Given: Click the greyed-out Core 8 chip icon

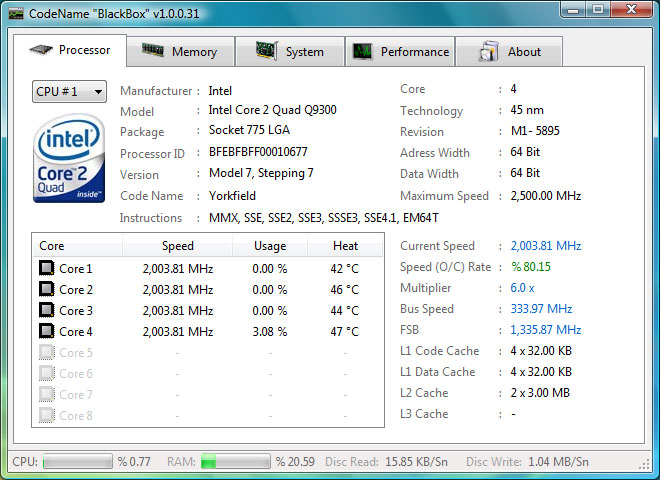Looking at the screenshot, I should pyautogui.click(x=47, y=416).
